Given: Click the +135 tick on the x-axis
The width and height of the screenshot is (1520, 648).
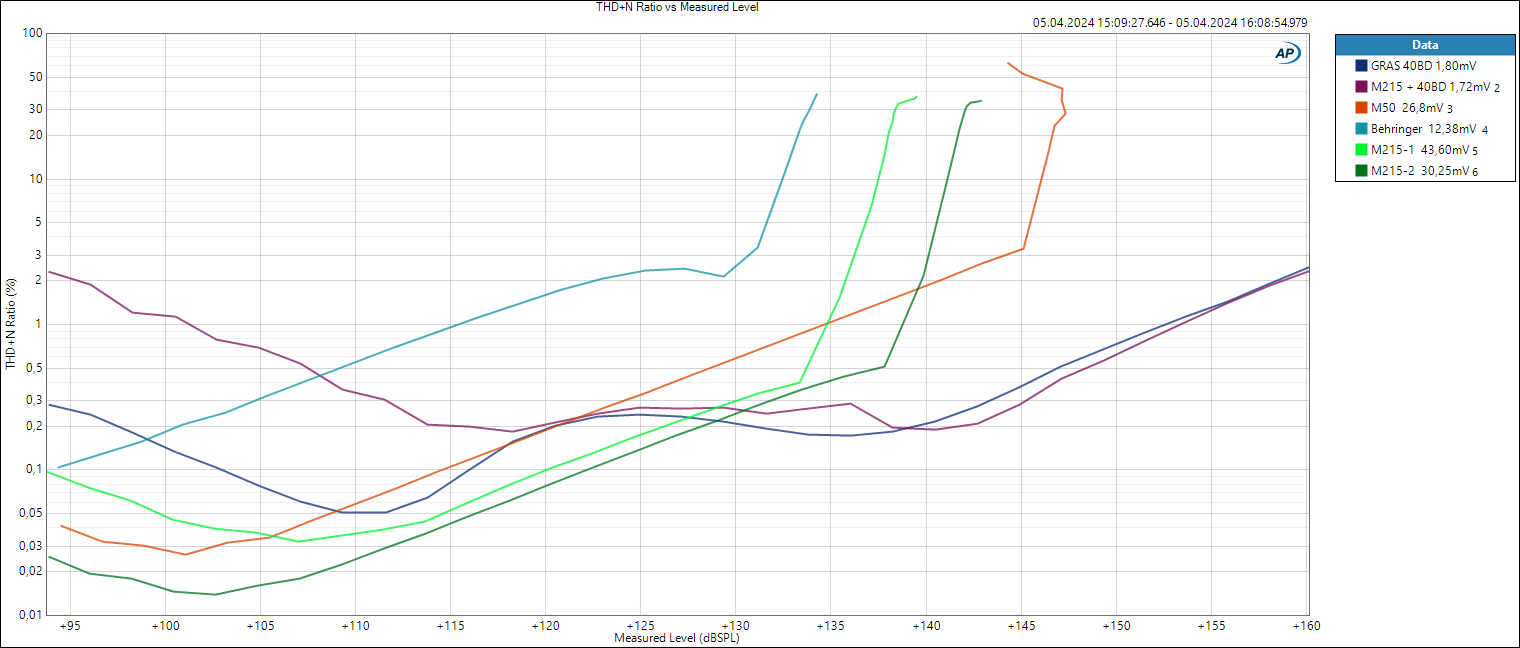Looking at the screenshot, I should point(831,626).
